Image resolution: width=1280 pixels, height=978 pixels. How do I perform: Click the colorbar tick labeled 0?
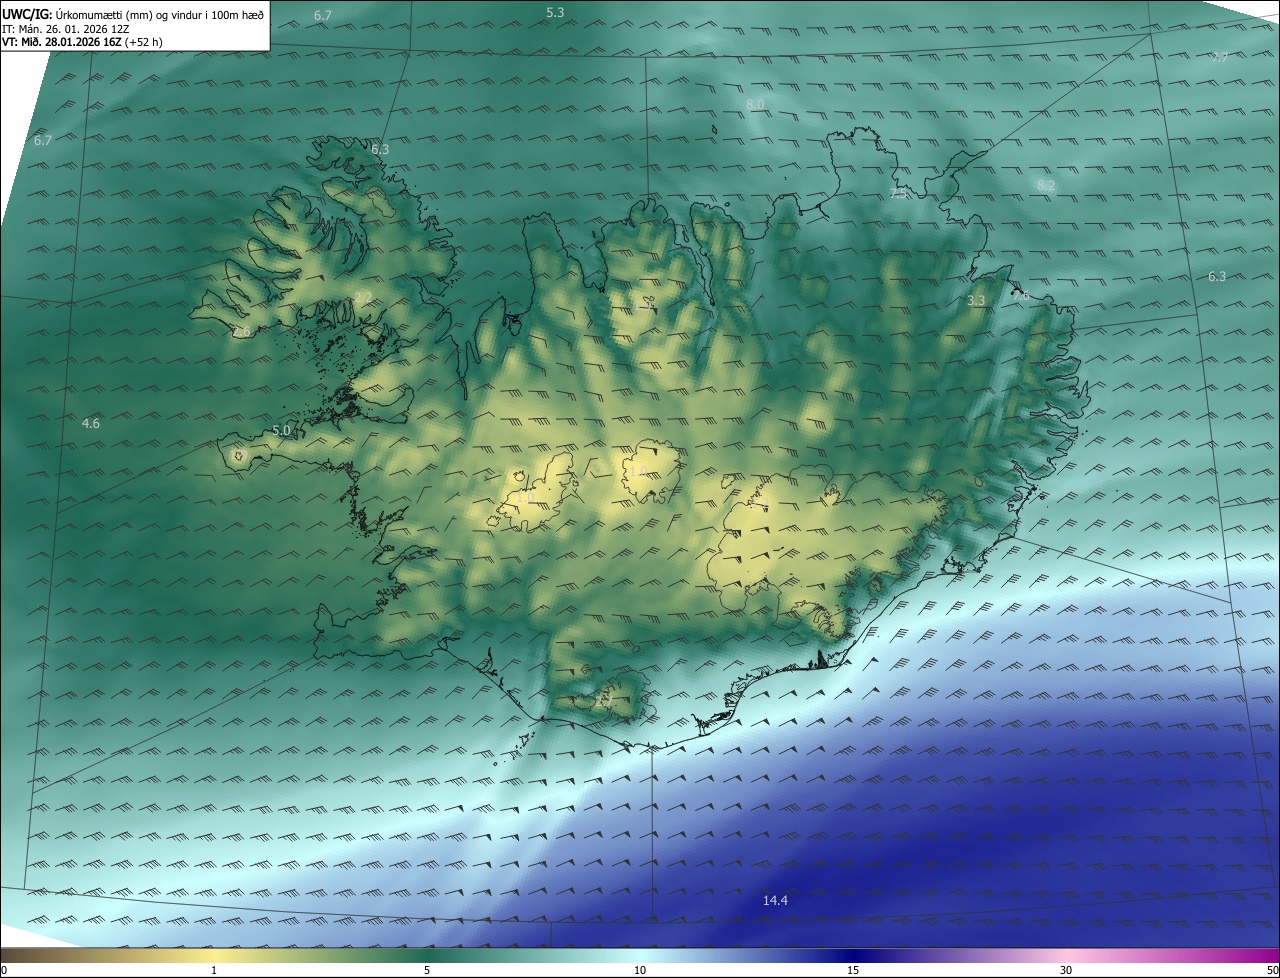pyautogui.click(x=4, y=970)
